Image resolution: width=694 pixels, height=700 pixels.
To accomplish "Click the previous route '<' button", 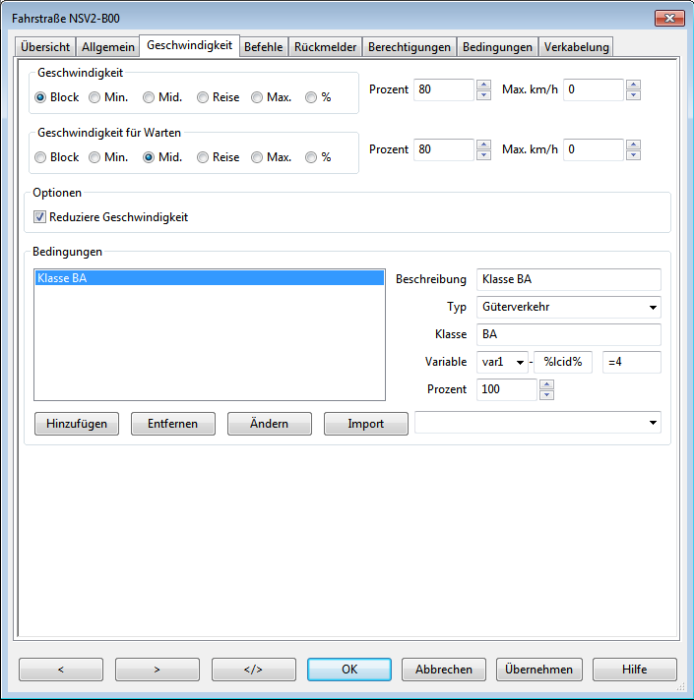I will pyautogui.click(x=61, y=670).
